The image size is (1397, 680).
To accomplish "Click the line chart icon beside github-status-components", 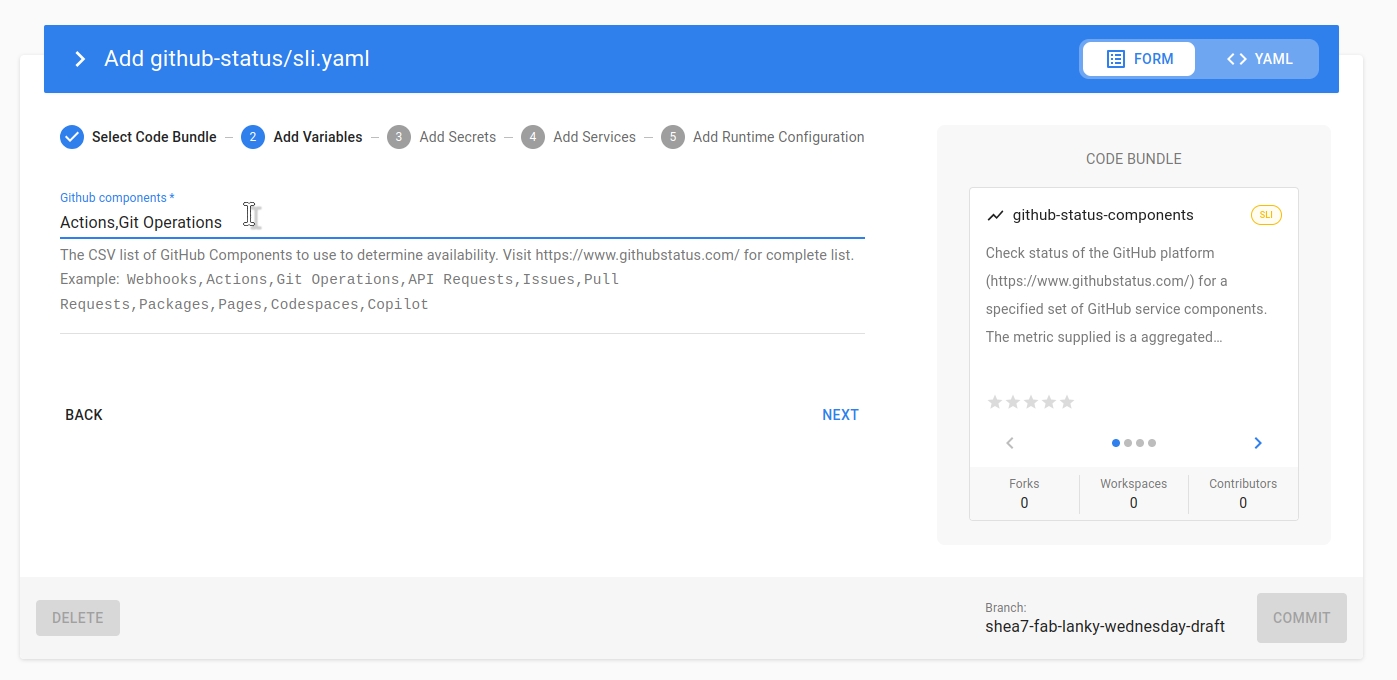I will tap(997, 214).
